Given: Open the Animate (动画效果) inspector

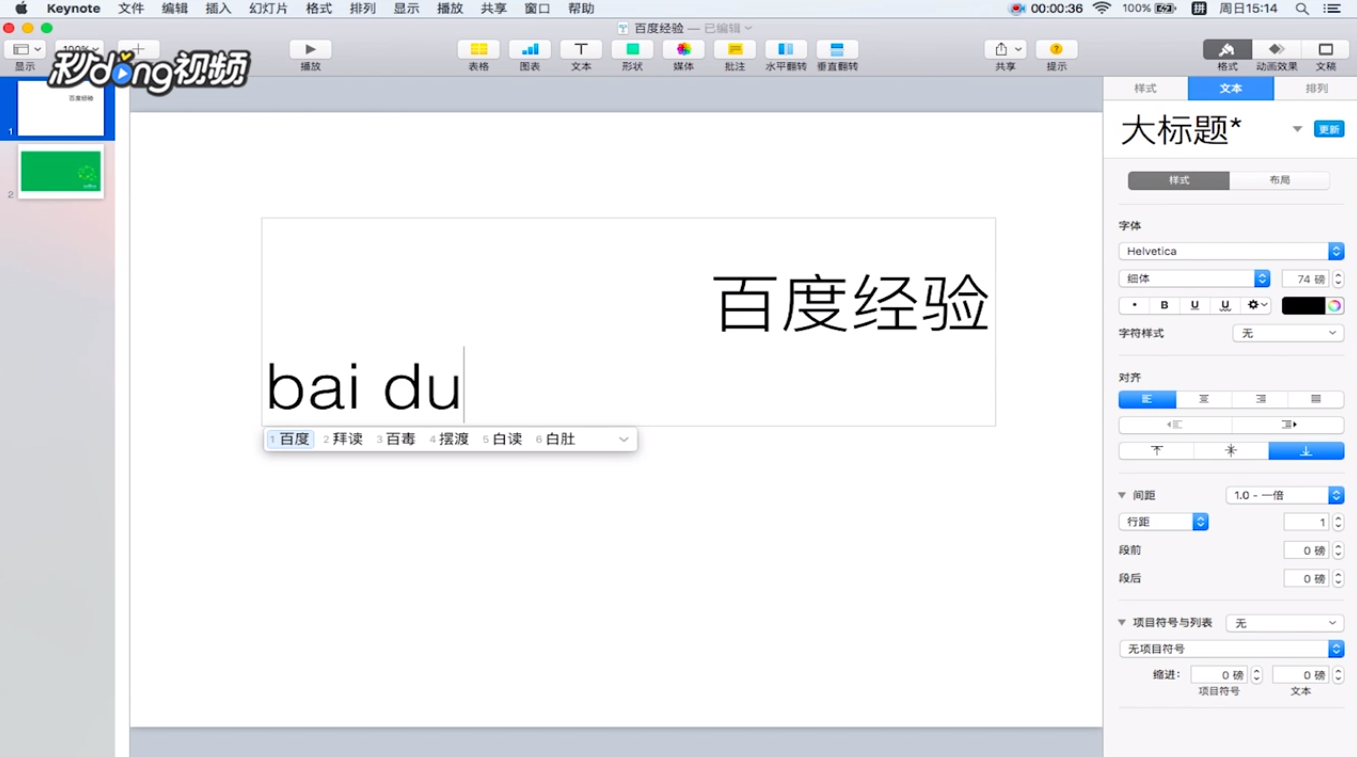Looking at the screenshot, I should coord(1276,49).
